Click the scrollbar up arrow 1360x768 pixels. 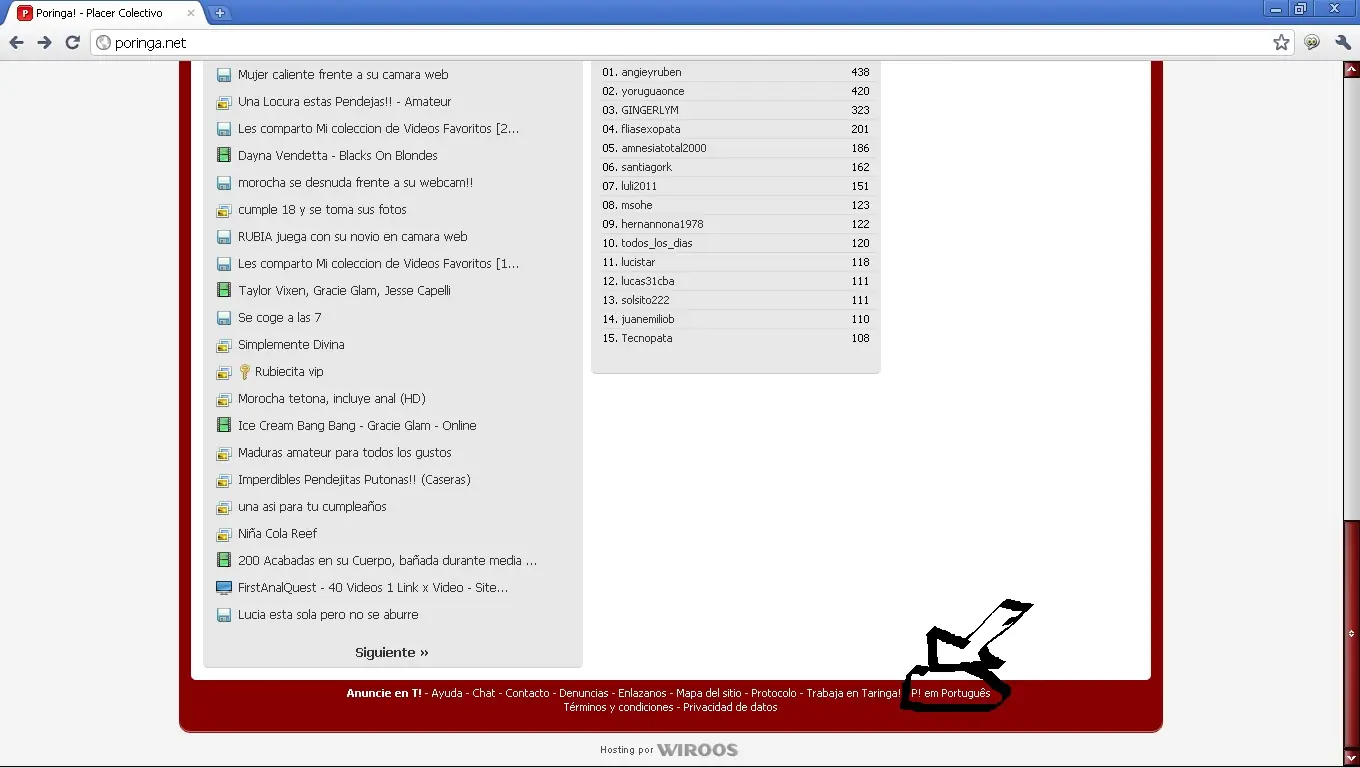[1351, 70]
